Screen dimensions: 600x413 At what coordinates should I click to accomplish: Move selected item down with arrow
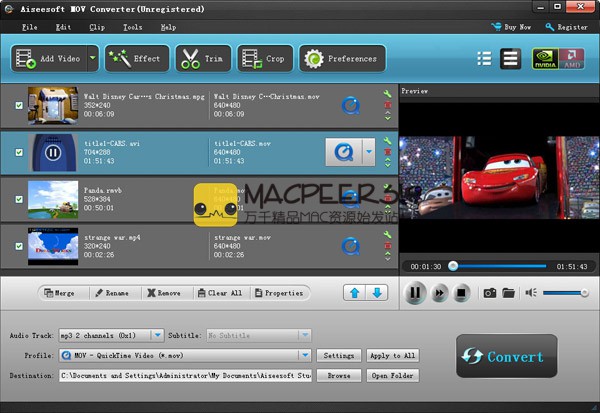click(x=377, y=293)
